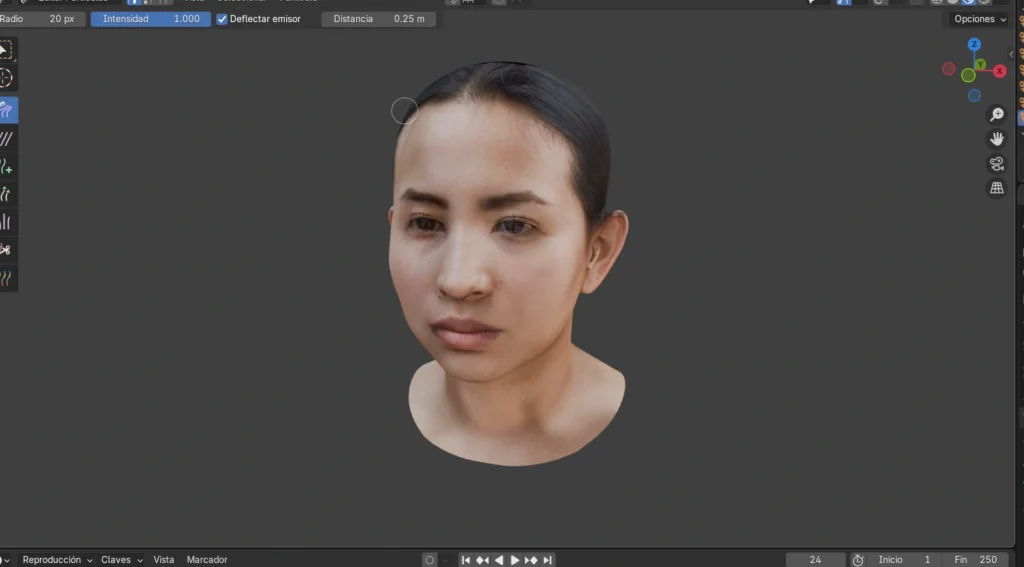Toggle Deflectar emisor checkbox
The image size is (1024, 567).
222,19
